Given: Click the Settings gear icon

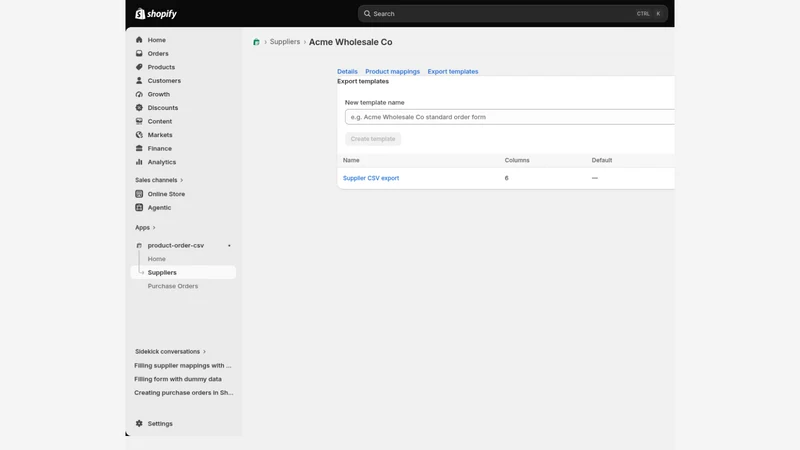Looking at the screenshot, I should (139, 423).
